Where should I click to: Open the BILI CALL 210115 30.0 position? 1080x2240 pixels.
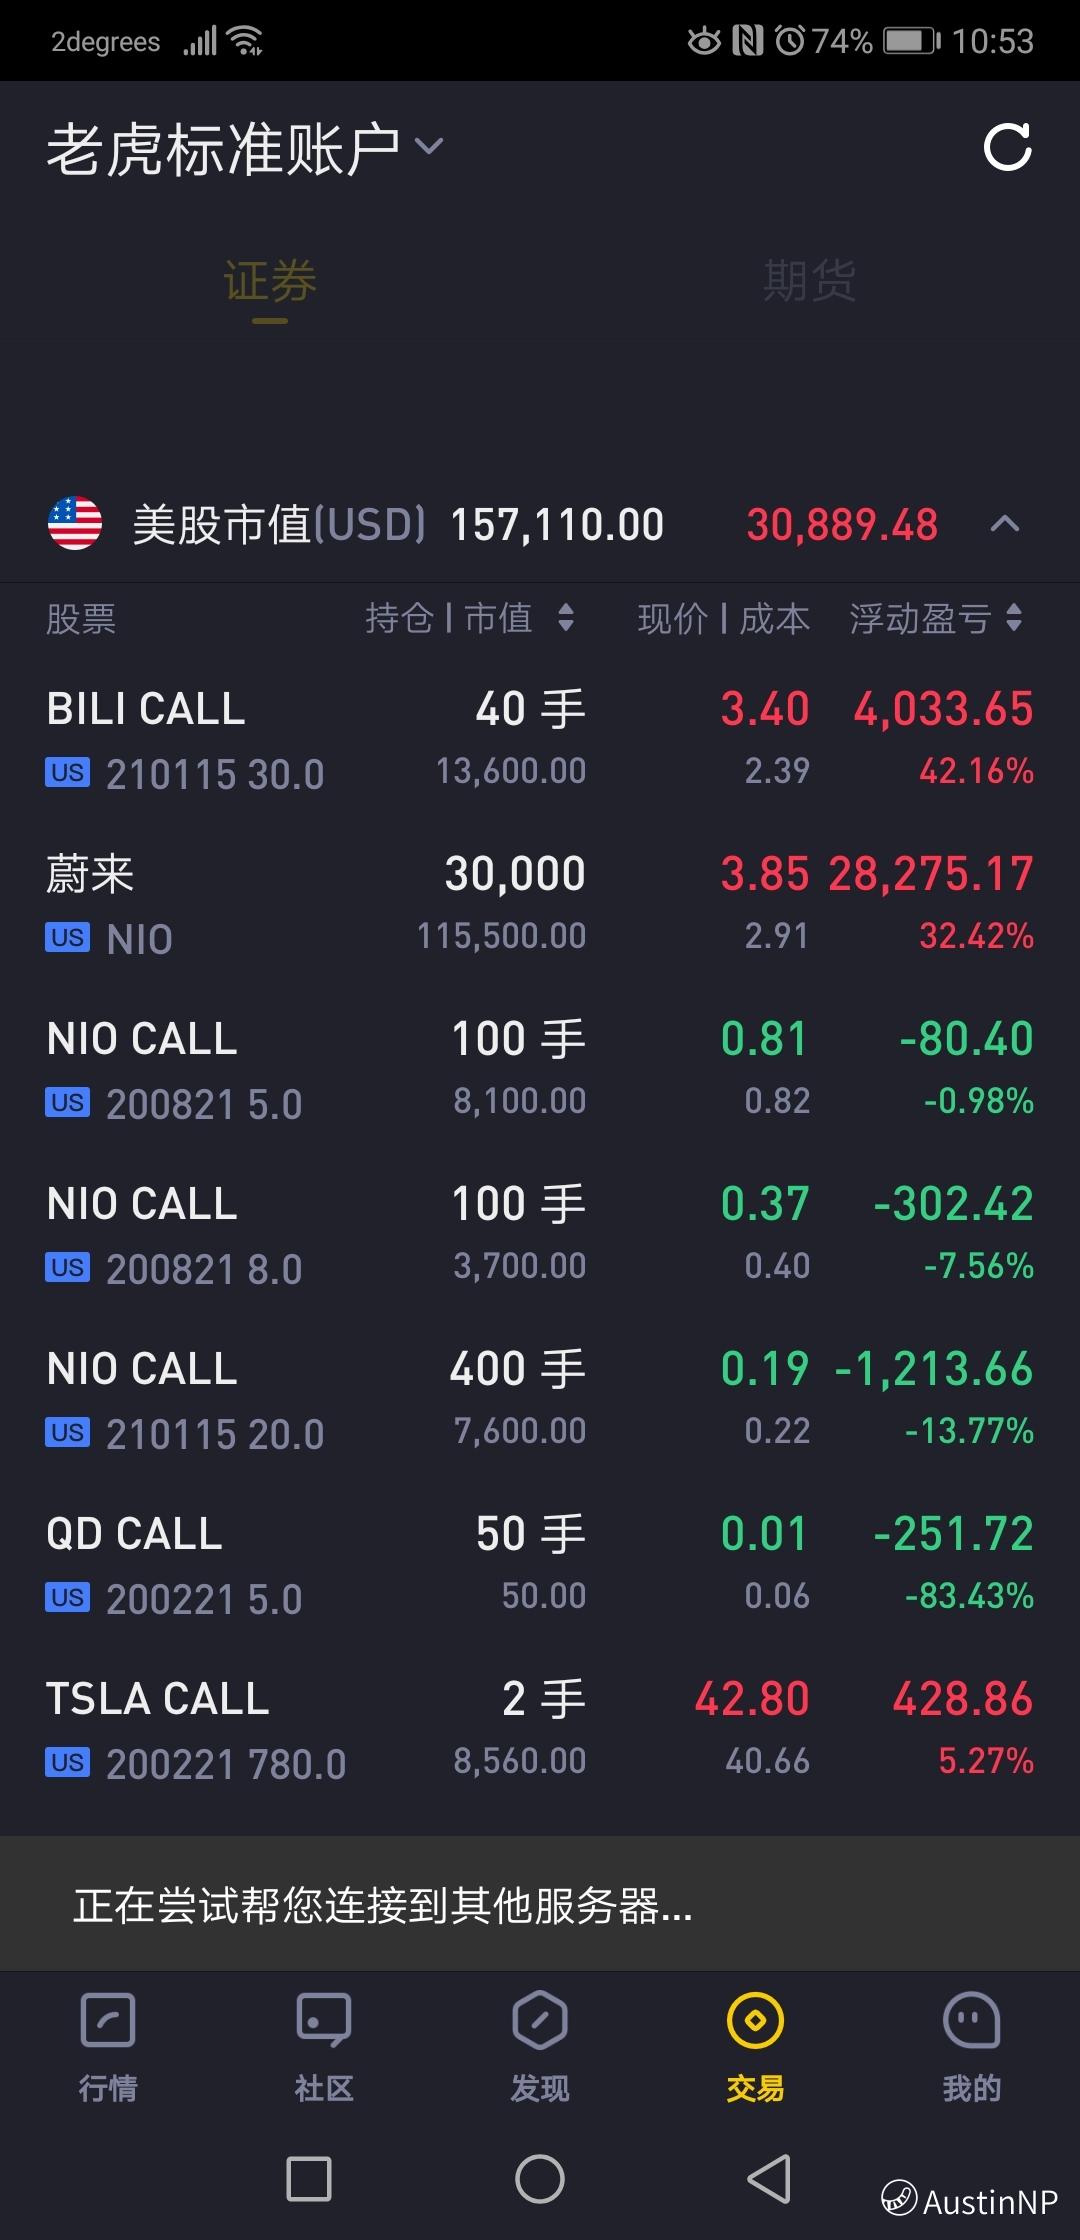[x=540, y=740]
